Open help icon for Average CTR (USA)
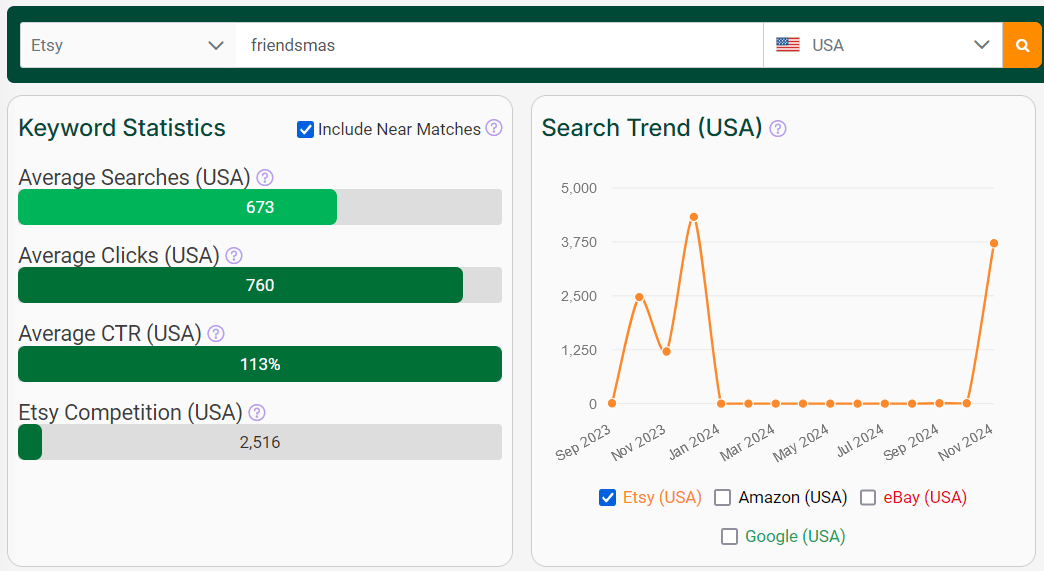Viewport: 1044px width, 571px height. coord(216,333)
